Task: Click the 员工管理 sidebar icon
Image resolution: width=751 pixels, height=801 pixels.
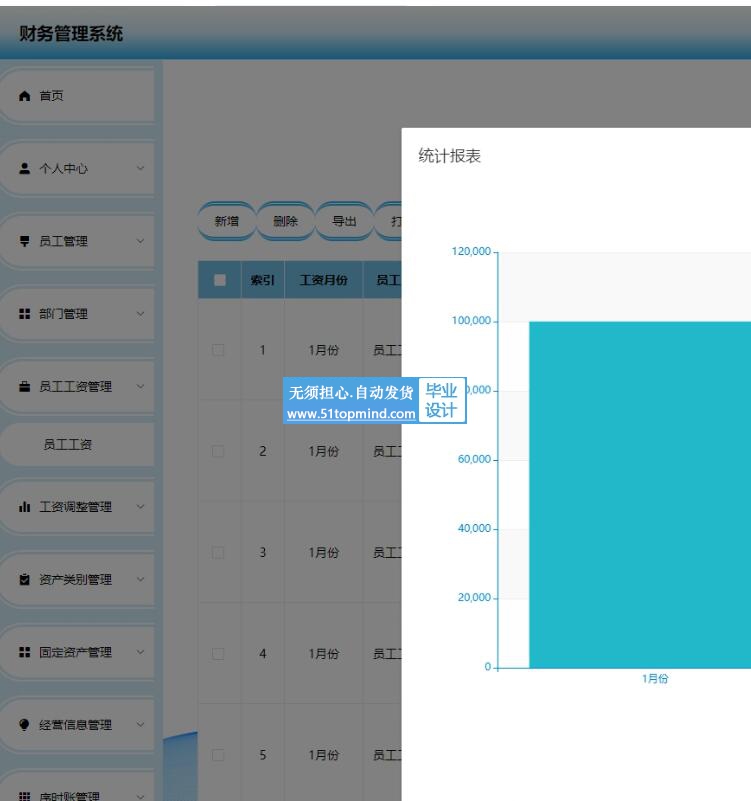Action: click(x=25, y=241)
